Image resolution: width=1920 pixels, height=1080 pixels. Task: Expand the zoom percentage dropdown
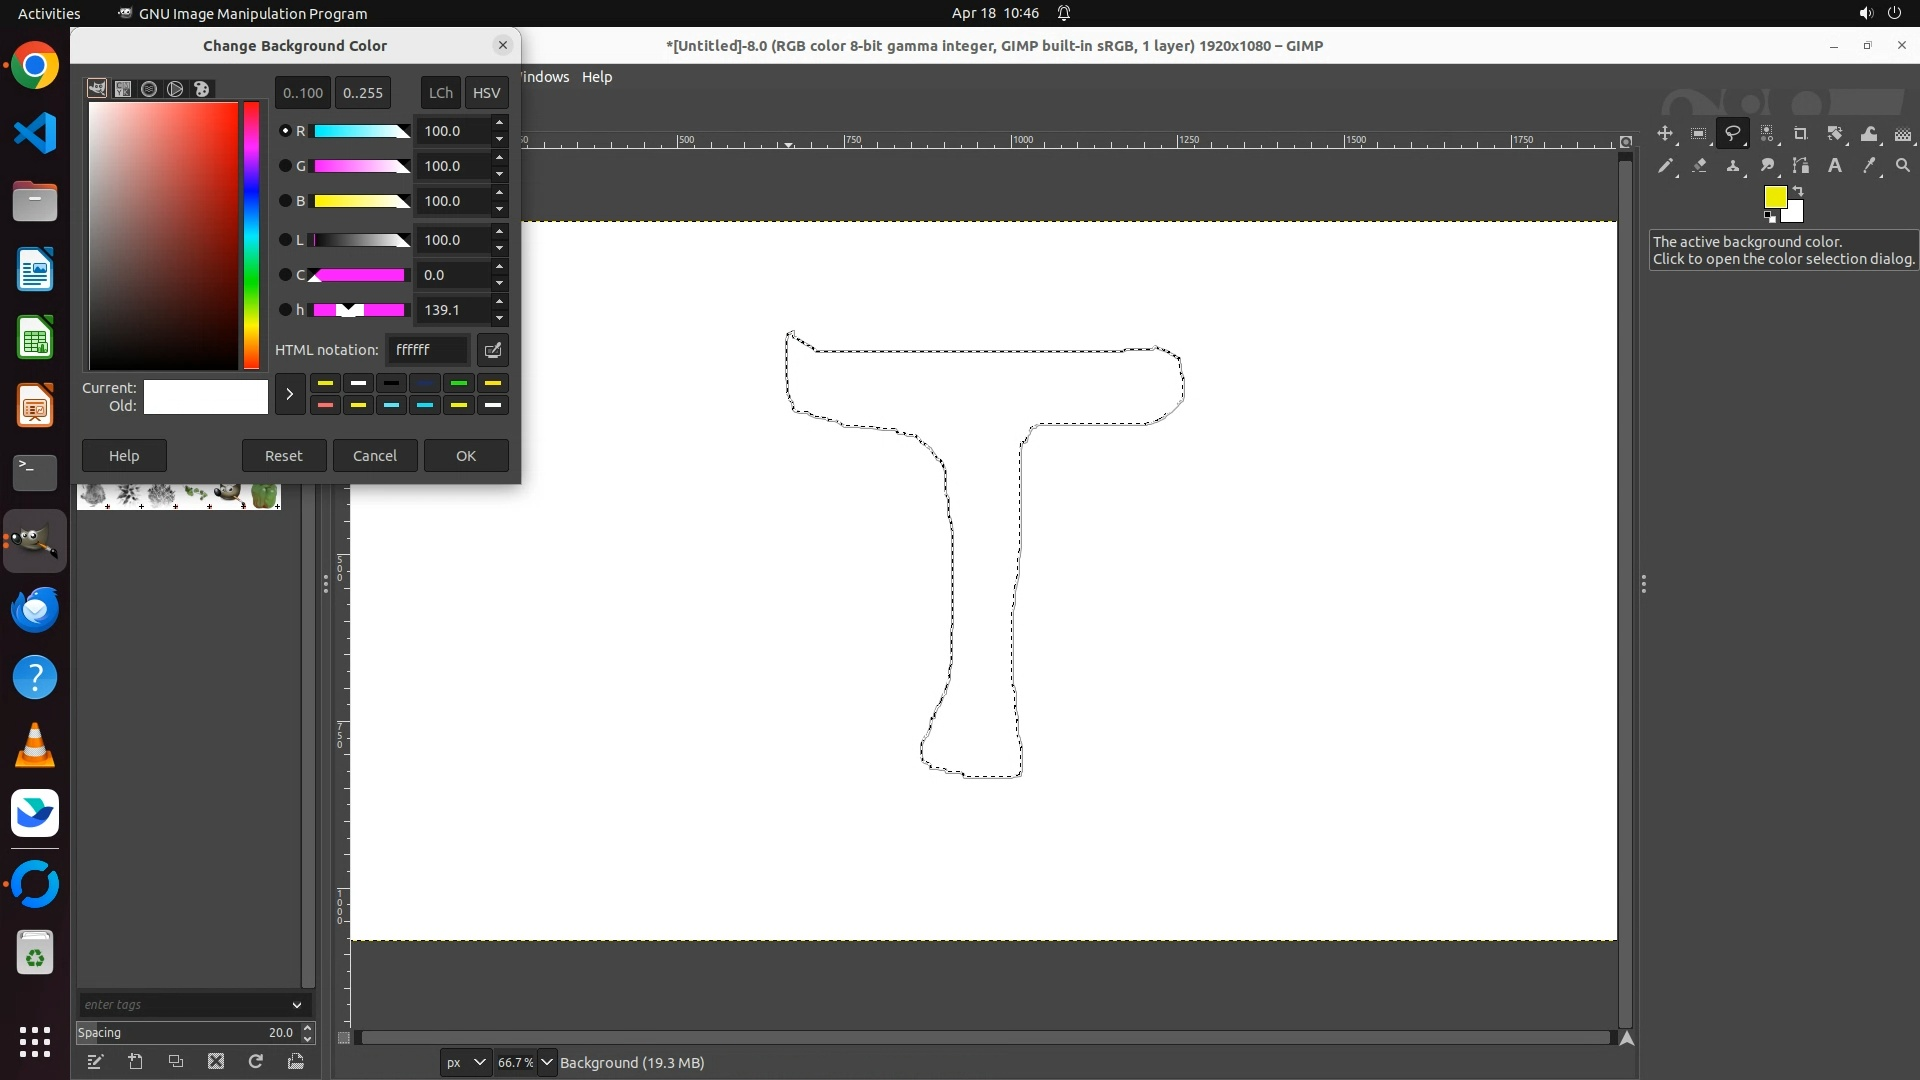(x=547, y=1062)
